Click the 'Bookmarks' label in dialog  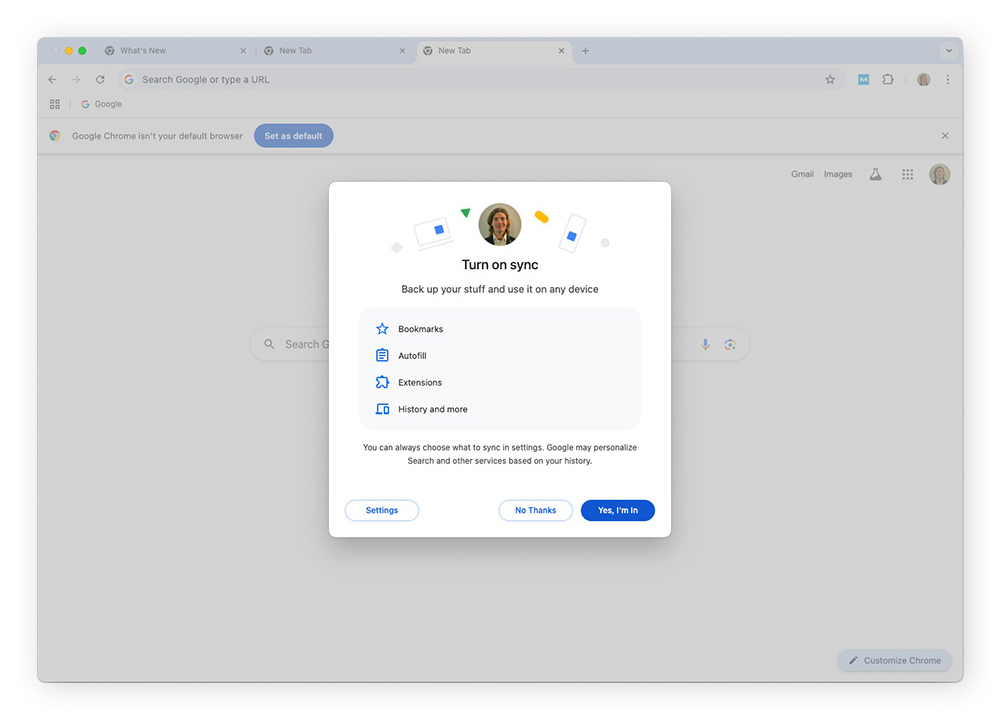pos(420,329)
